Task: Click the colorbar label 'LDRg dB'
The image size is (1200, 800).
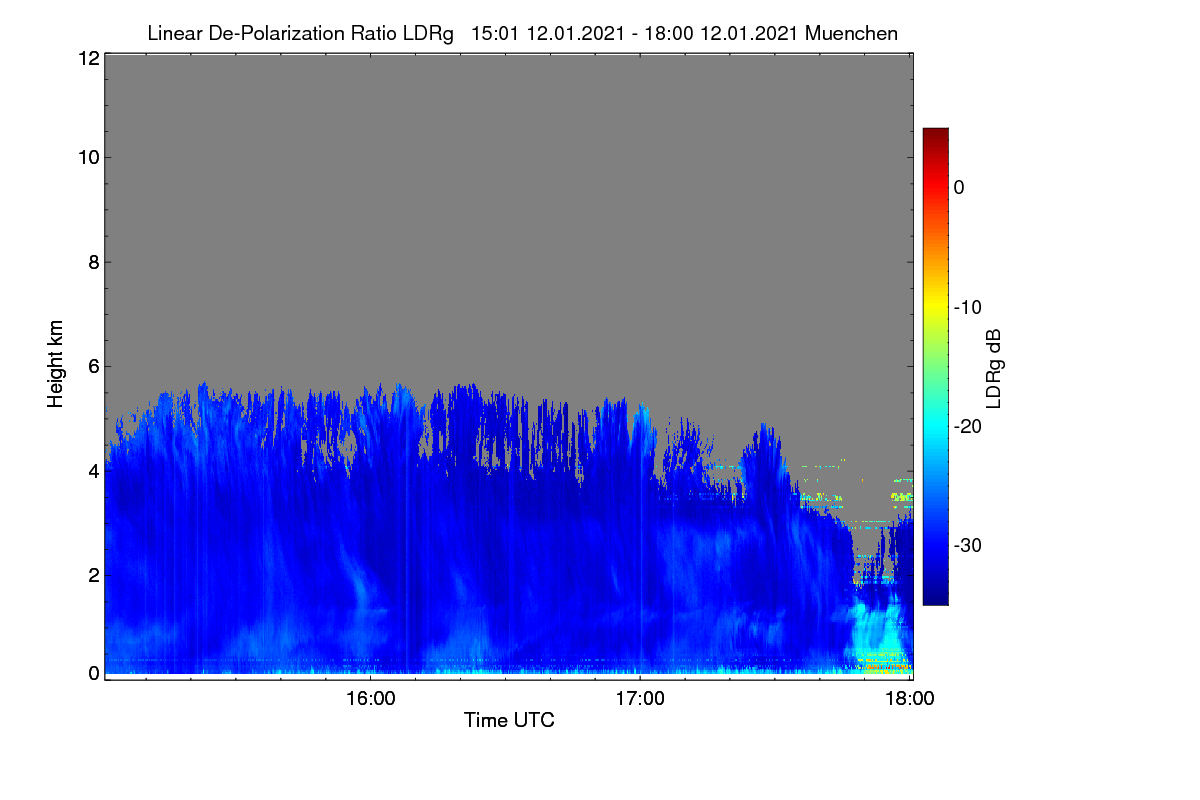Action: [x=994, y=368]
